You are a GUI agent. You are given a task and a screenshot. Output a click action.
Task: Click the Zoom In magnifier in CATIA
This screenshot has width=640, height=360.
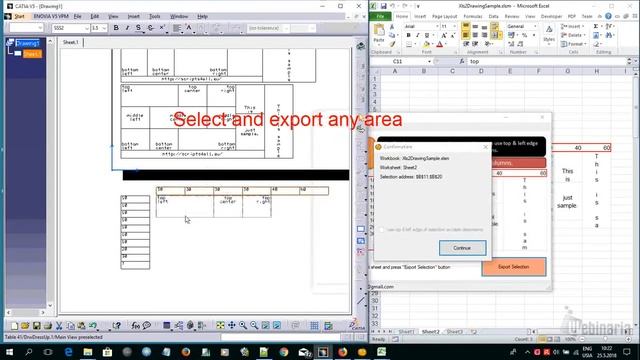coord(243,325)
